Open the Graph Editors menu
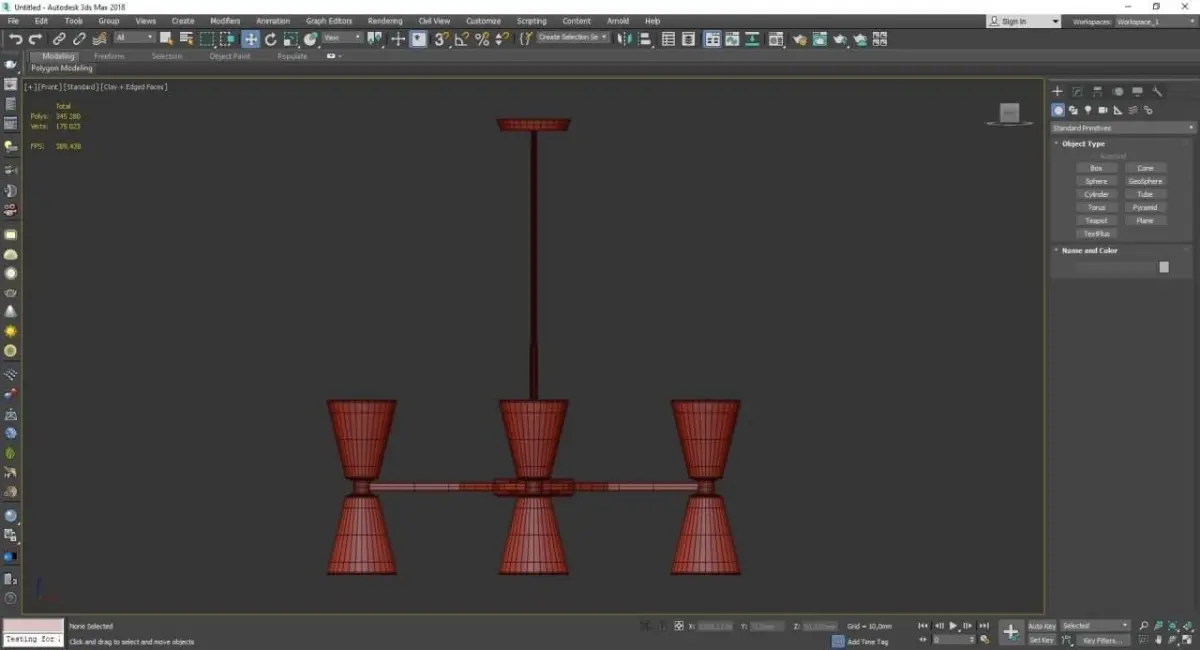The width and height of the screenshot is (1200, 650). [x=329, y=21]
